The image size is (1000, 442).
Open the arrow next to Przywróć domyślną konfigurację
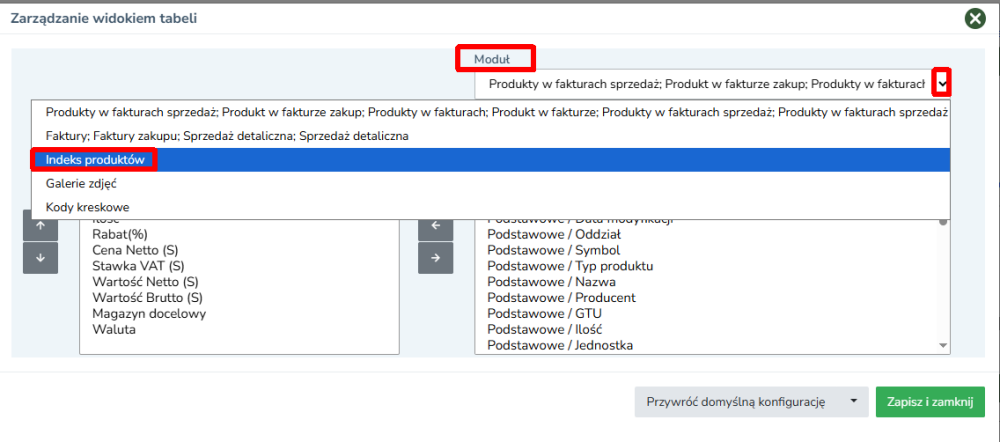pos(854,402)
